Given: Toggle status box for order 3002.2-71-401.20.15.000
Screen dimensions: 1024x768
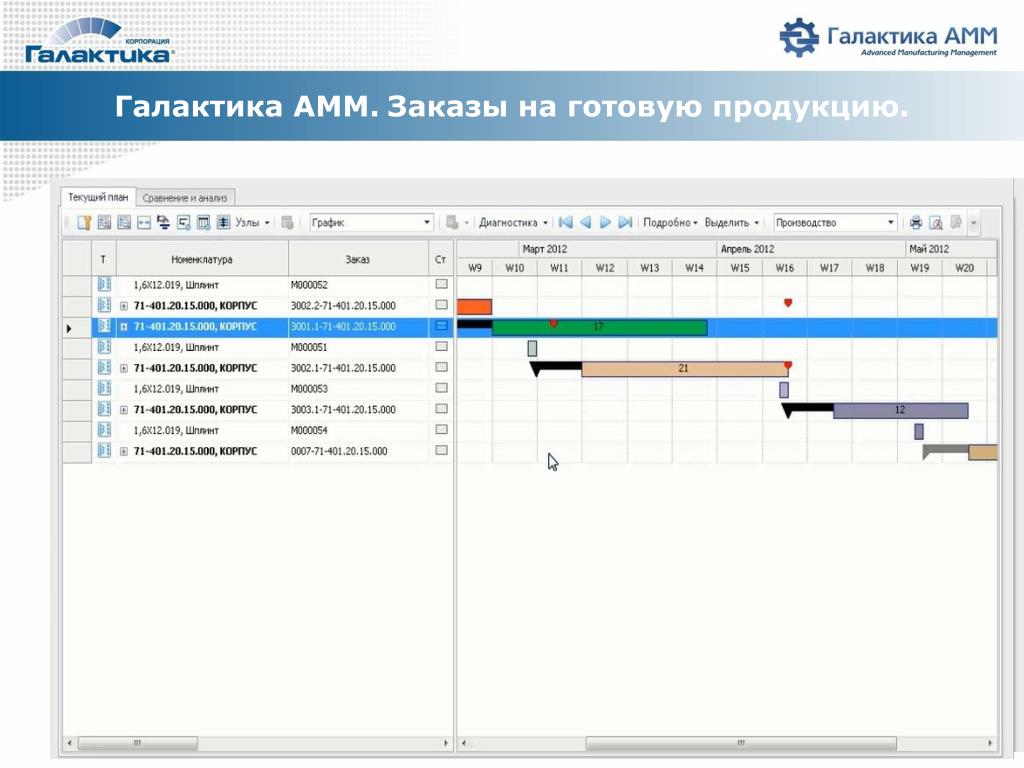Looking at the screenshot, I should 441,305.
